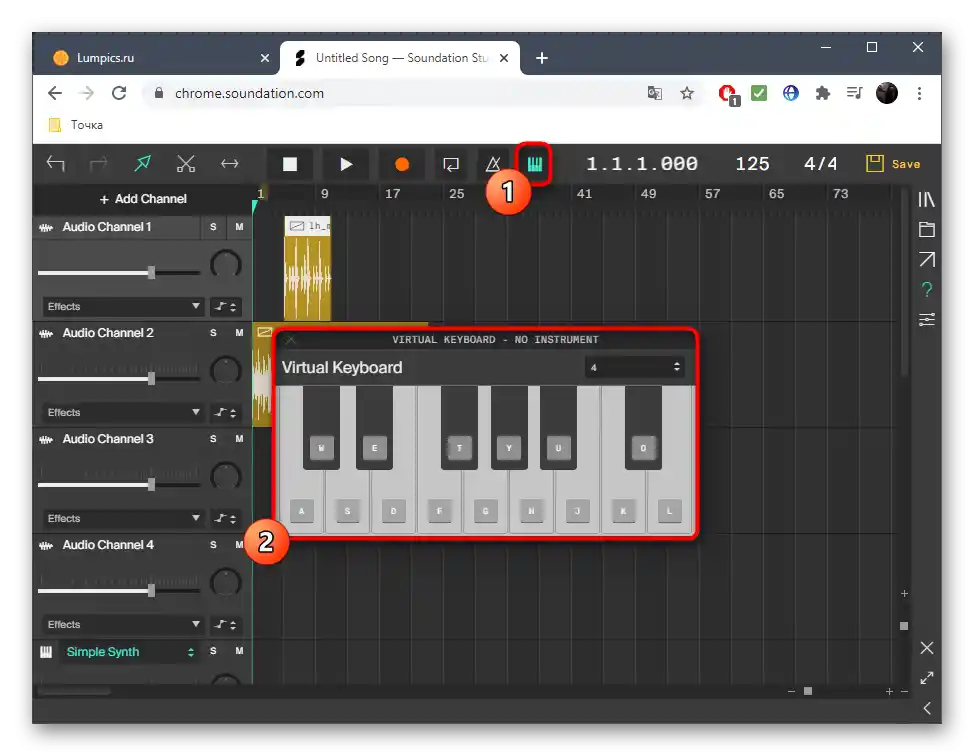Click the export arrow sidebar icon
Image resolution: width=974 pixels, height=756 pixels.
(926, 259)
